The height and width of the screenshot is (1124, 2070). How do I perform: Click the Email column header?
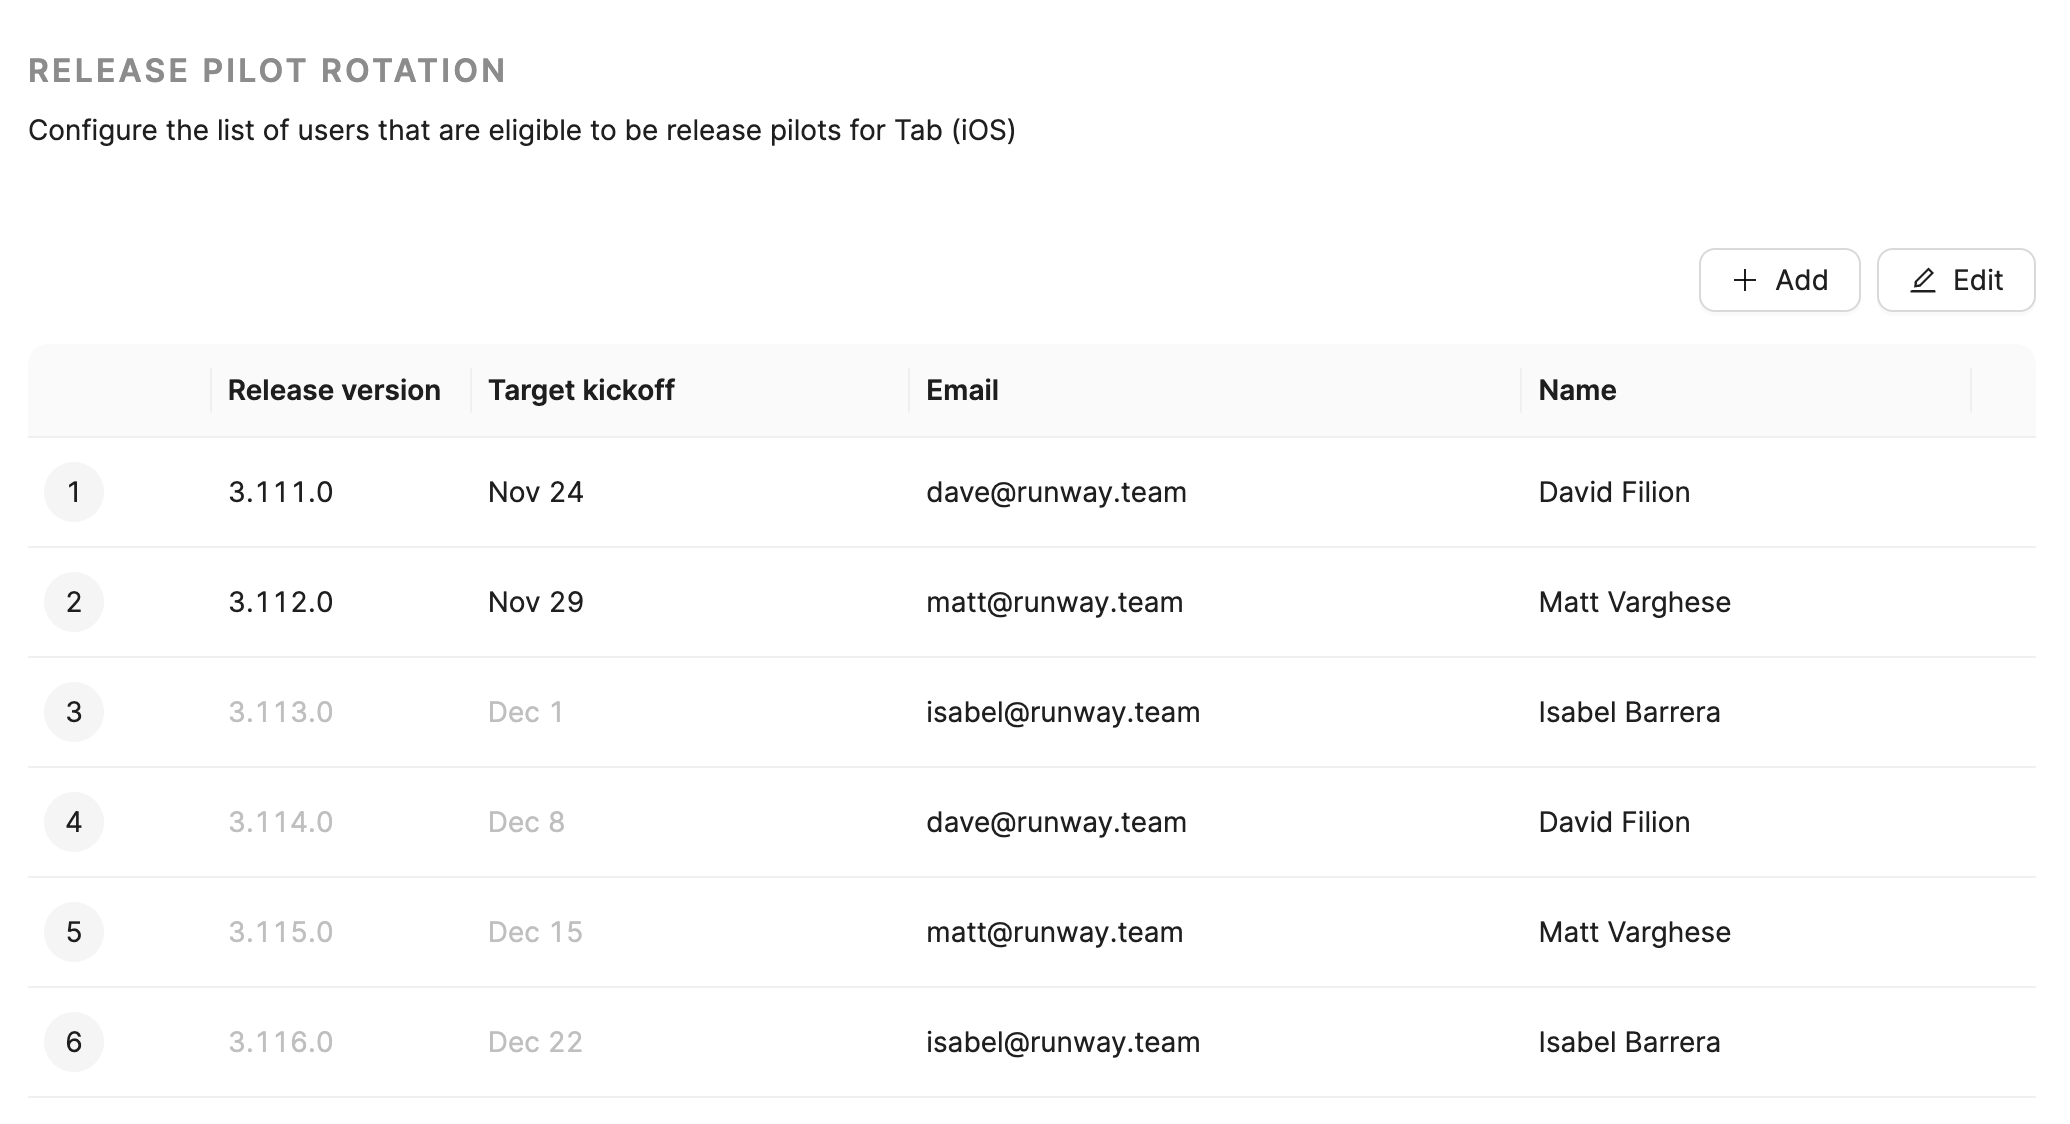962,390
